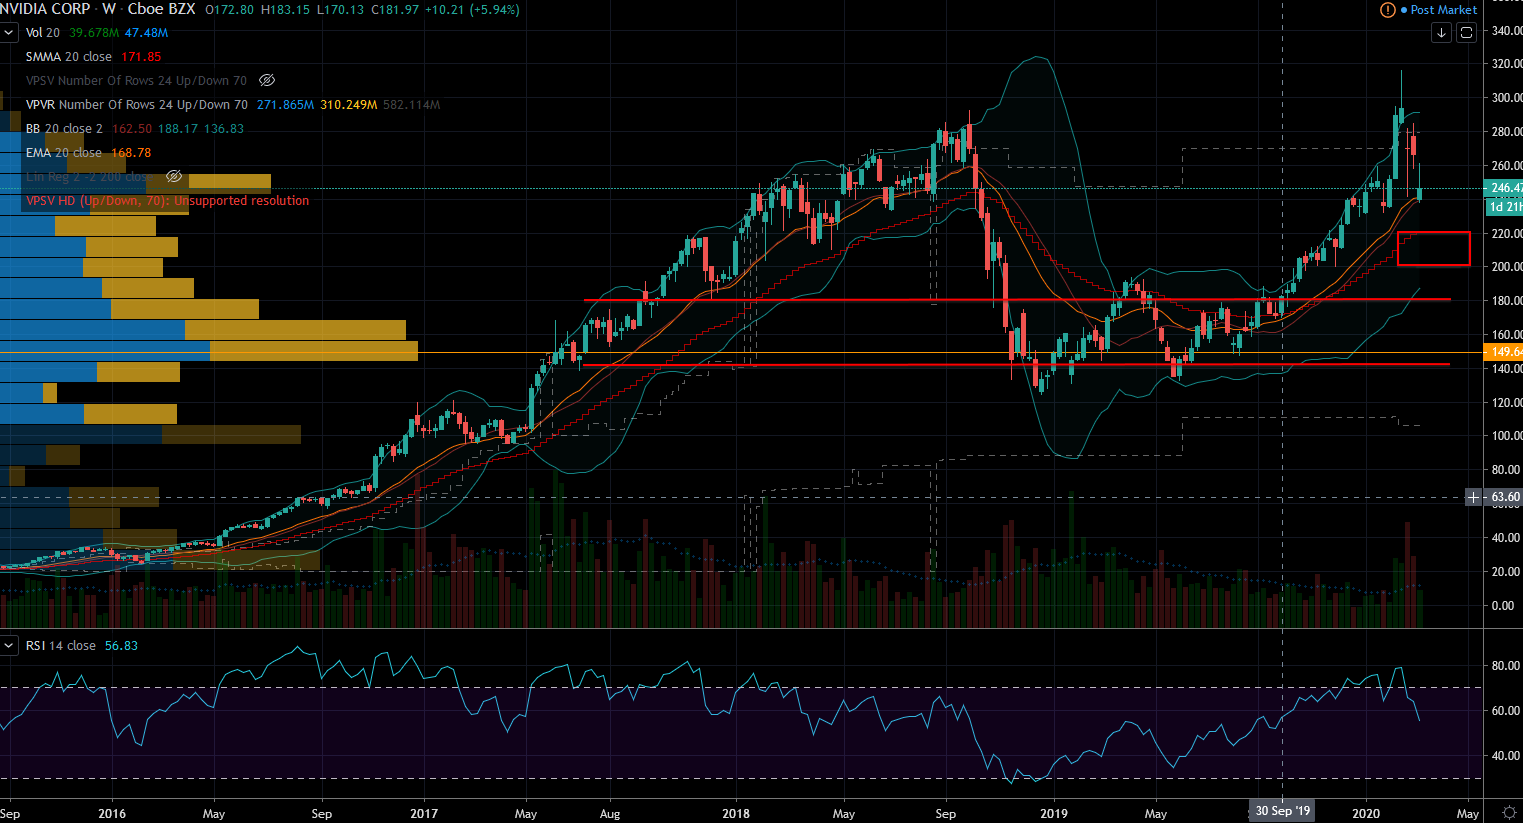Show the hidden Lin Reg indicator via eye icon
Viewport: 1523px width, 823px height.
[173, 176]
